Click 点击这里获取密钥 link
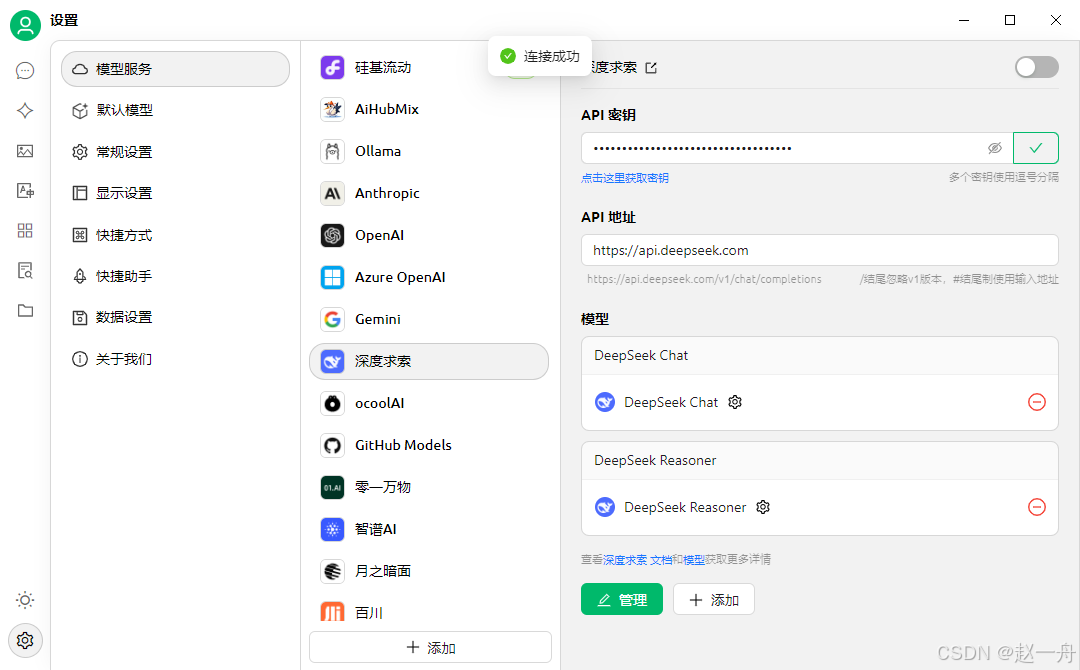Screen dimensions: 1080x670 pyautogui.click(x=625, y=178)
